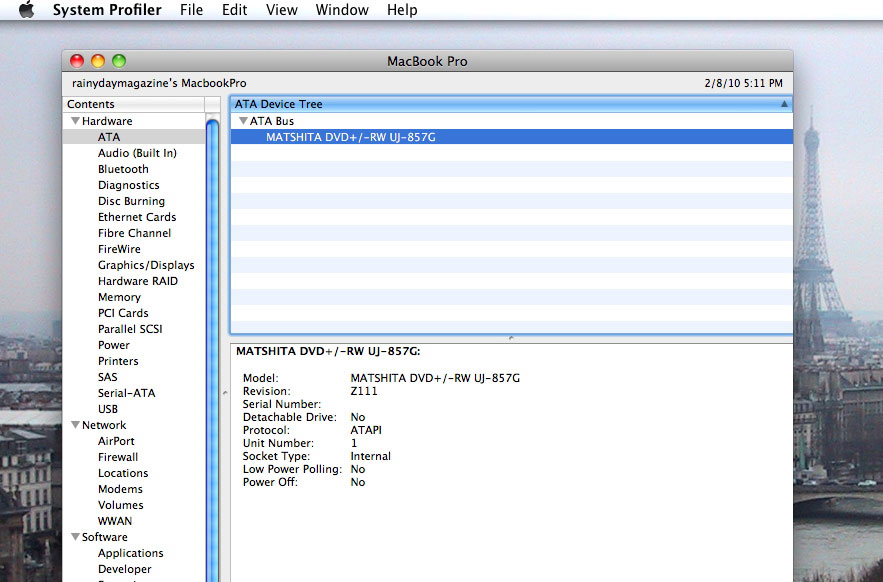
Task: Select Applications under Software
Action: (130, 553)
